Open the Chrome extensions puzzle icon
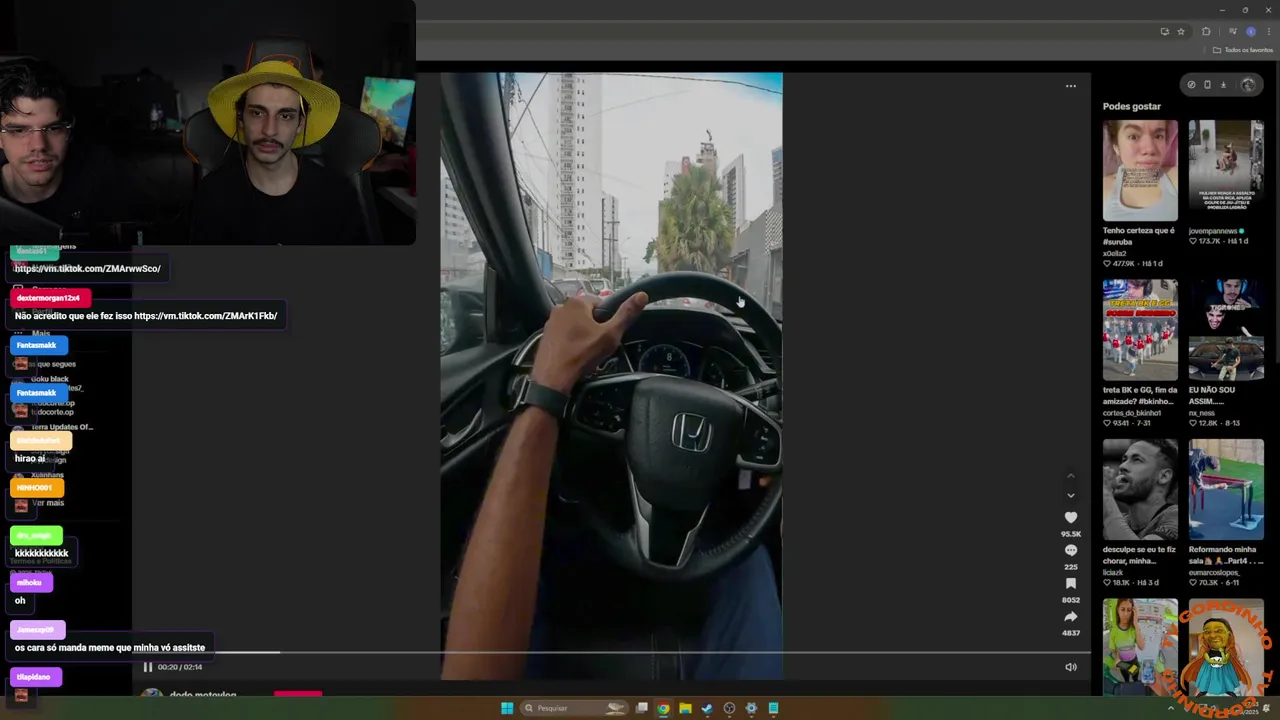This screenshot has height=720, width=1280. tap(1206, 32)
